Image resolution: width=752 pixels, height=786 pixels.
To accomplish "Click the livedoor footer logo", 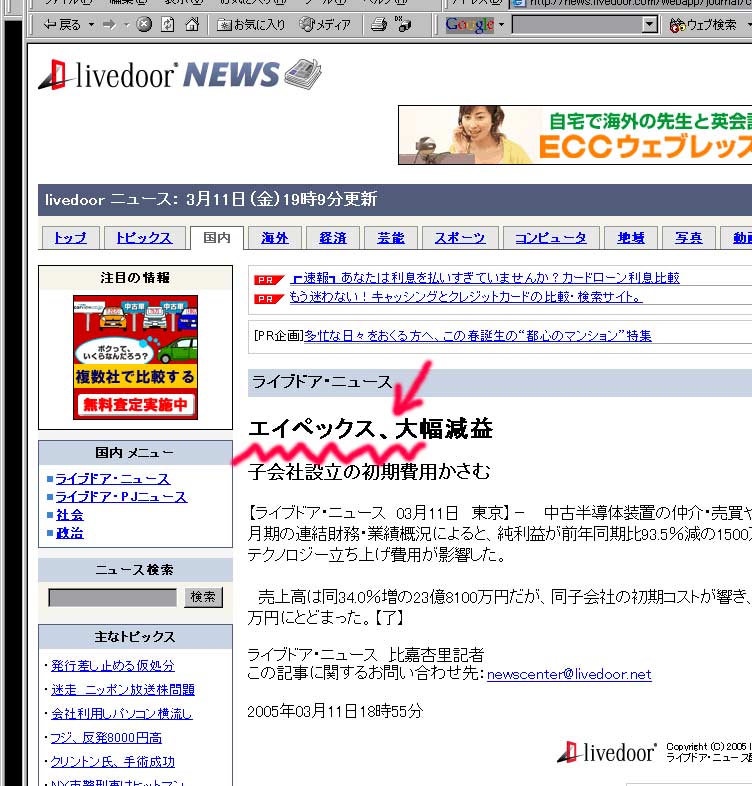I will [606, 752].
